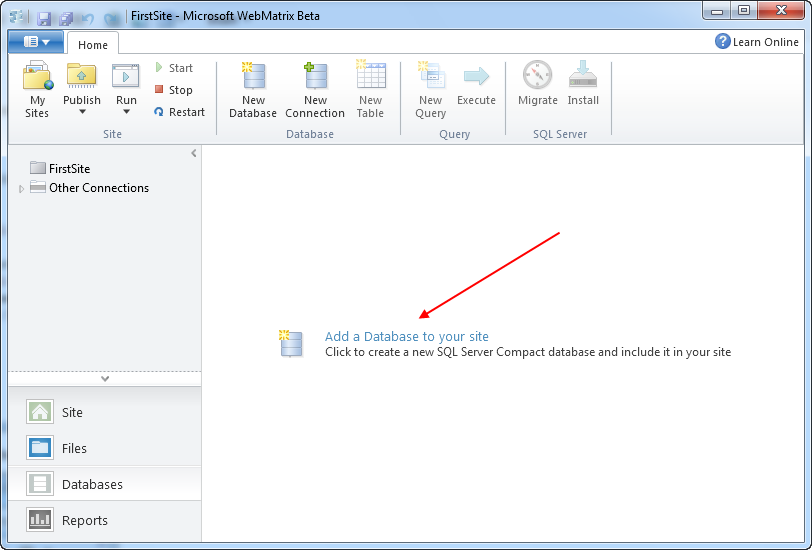Restart the site using Restart
Image resolution: width=812 pixels, height=550 pixels.
coord(180,112)
